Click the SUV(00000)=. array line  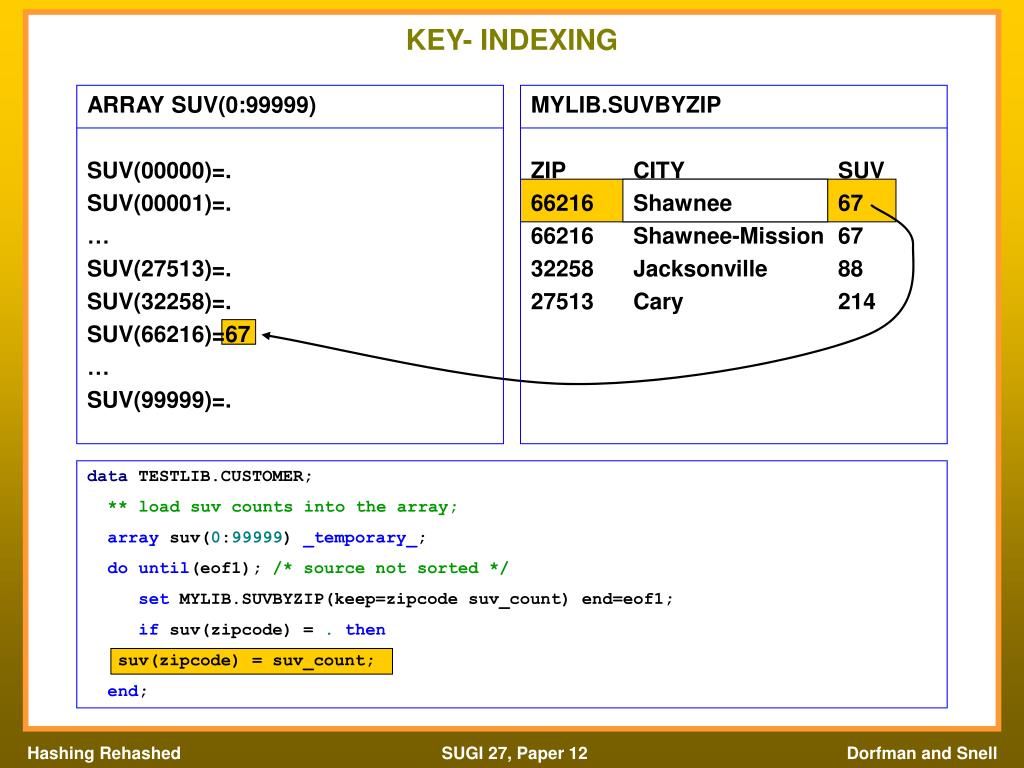coord(159,171)
